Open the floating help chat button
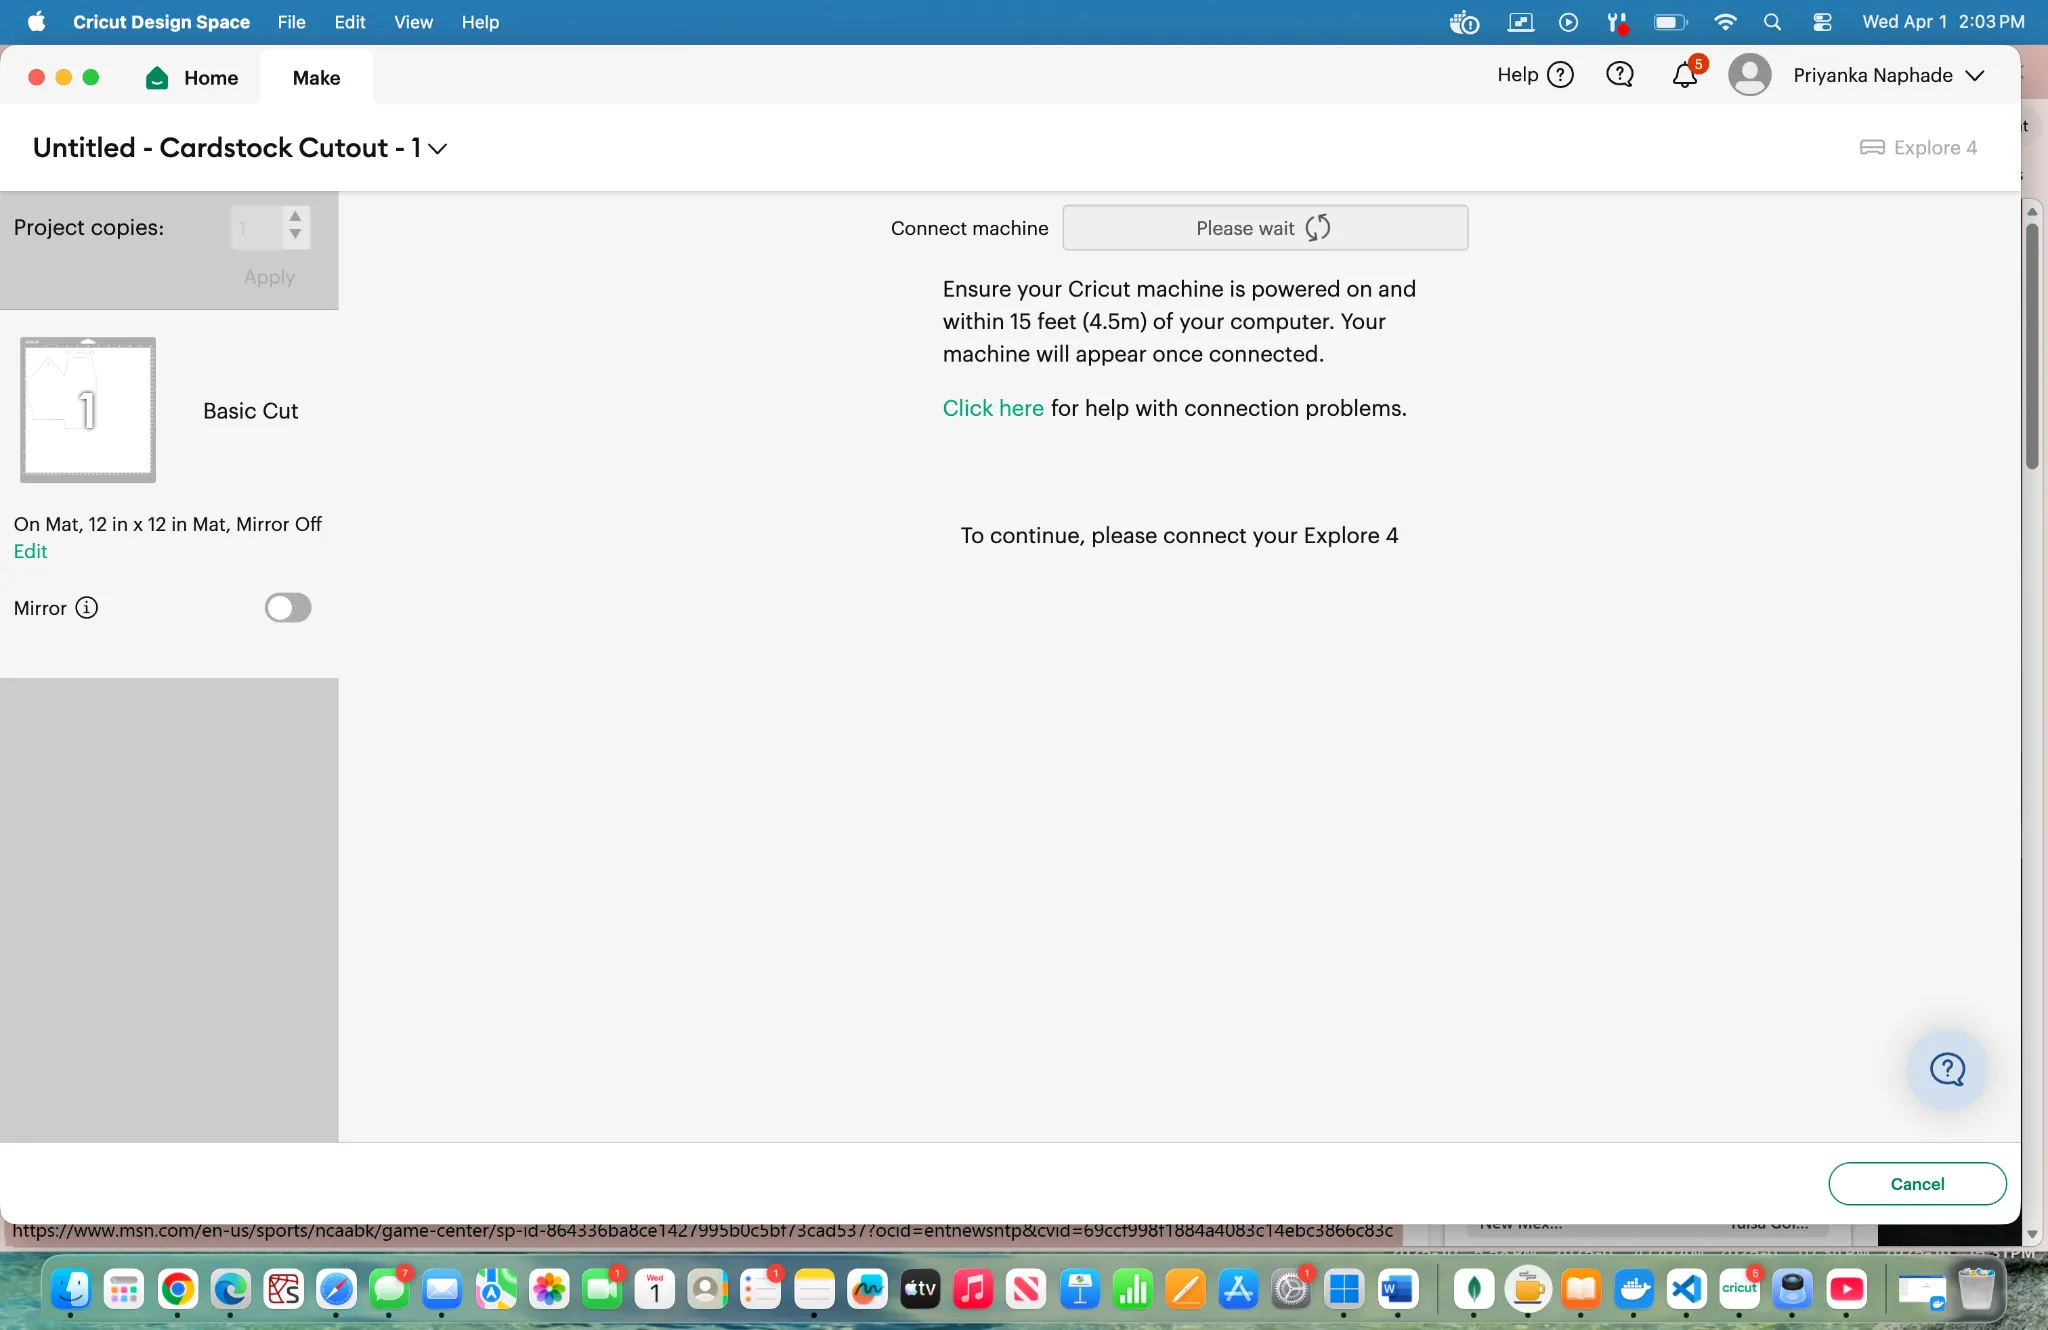This screenshot has height=1330, width=2048. point(1947,1069)
